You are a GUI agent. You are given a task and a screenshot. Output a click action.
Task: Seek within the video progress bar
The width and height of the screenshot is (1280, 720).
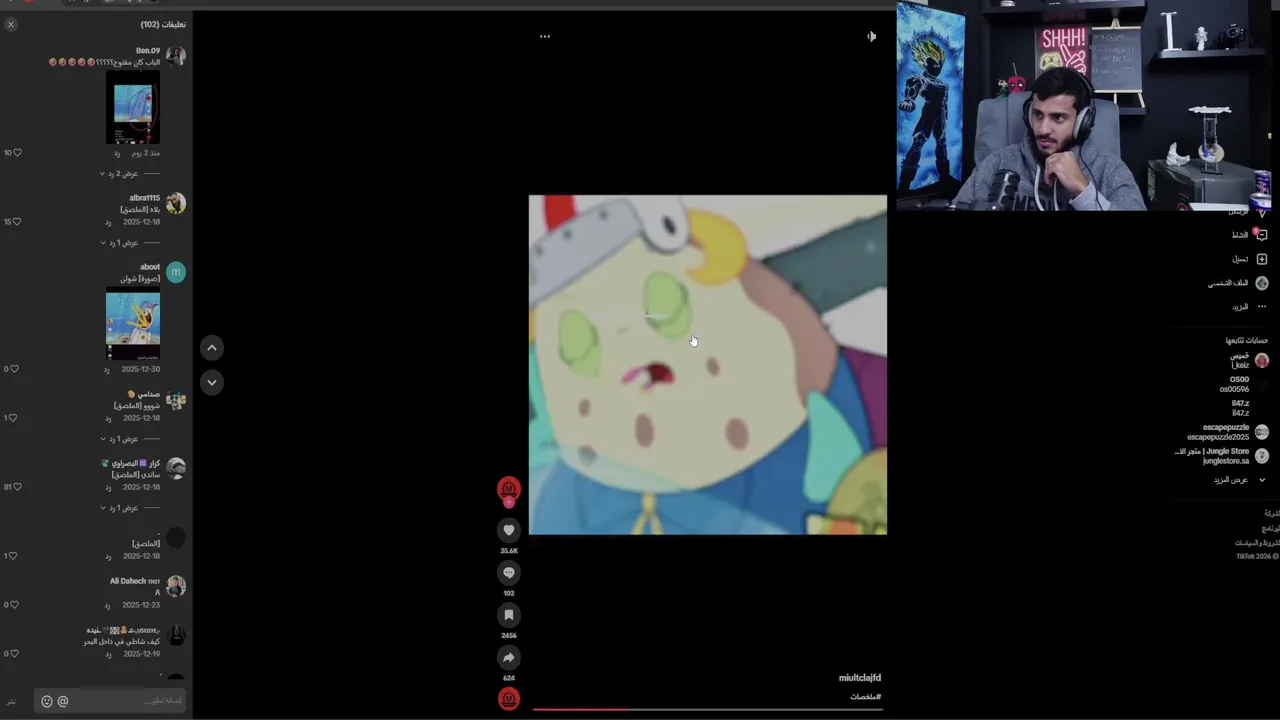(x=708, y=709)
